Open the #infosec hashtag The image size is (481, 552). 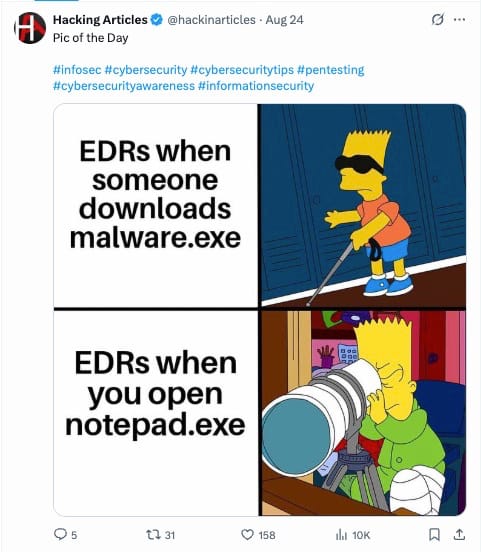click(77, 70)
